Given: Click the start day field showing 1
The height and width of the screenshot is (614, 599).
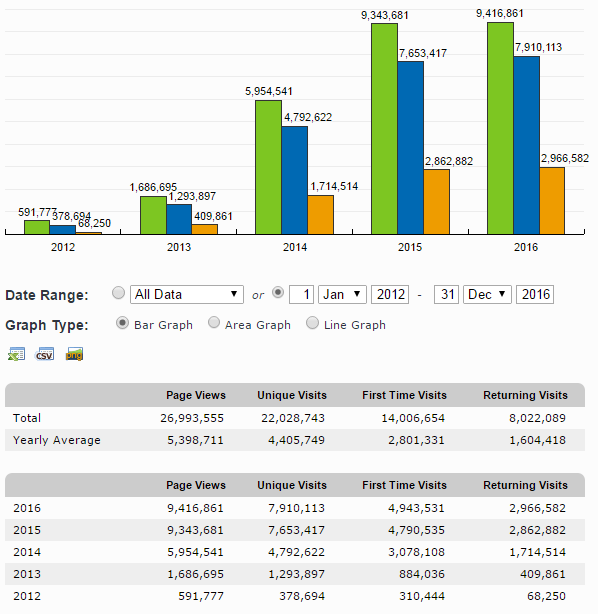Looking at the screenshot, I should (x=301, y=294).
